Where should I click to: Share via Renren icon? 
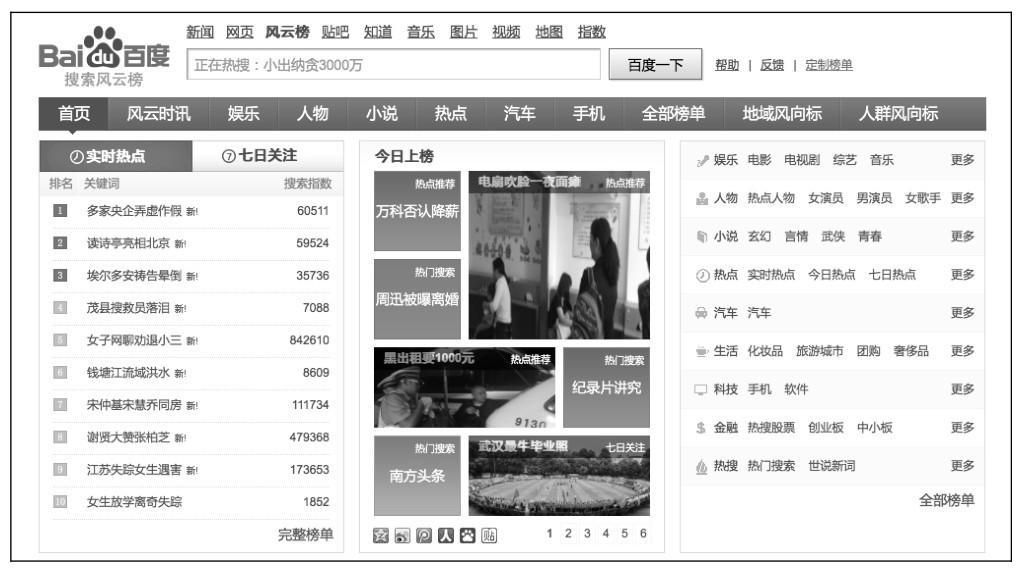[445, 535]
